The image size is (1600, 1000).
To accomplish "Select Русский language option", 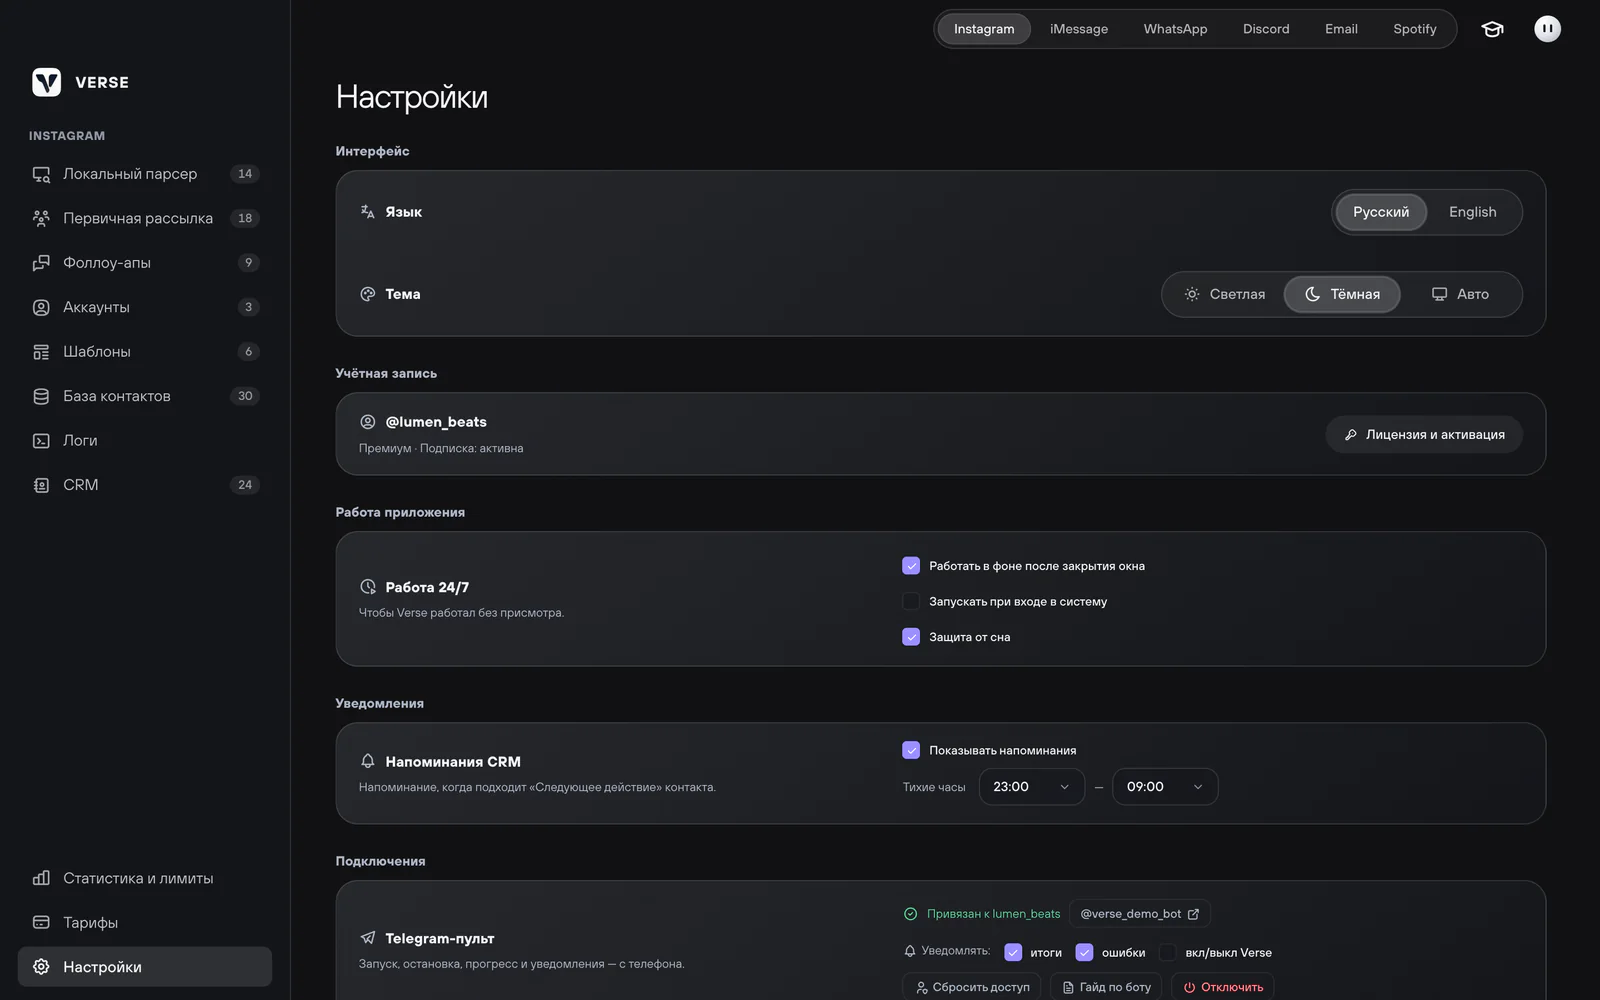I will (x=1381, y=212).
